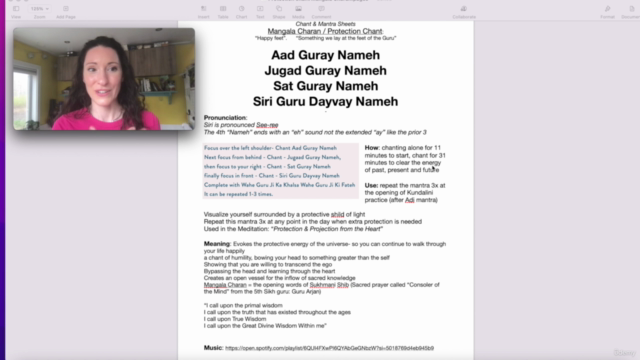
Task: Click the presenter webcam video thumbnail
Action: 104,79
